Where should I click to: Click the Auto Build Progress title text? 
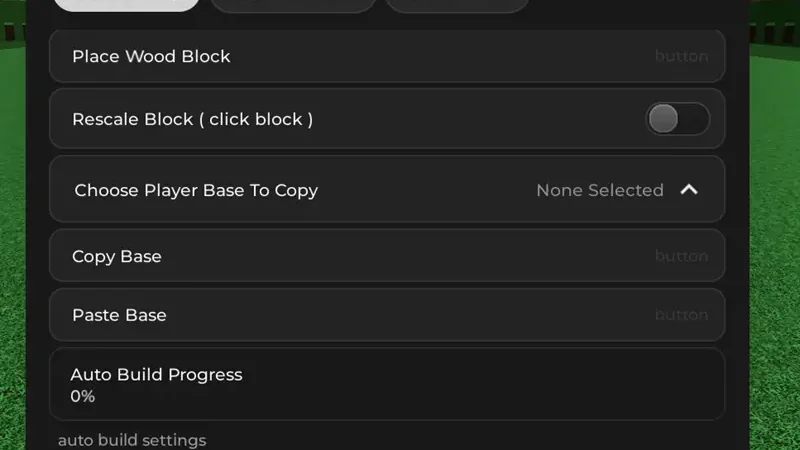point(156,375)
